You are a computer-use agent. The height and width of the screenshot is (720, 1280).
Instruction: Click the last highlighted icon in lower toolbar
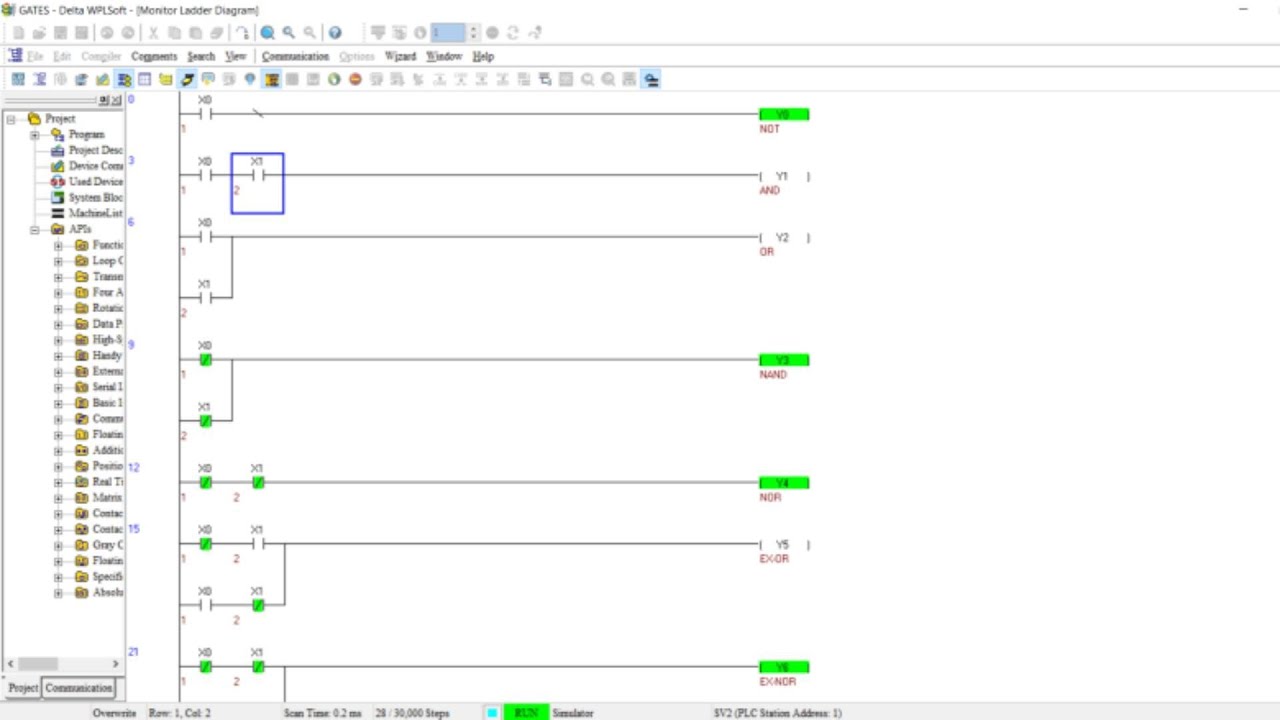[x=651, y=79]
